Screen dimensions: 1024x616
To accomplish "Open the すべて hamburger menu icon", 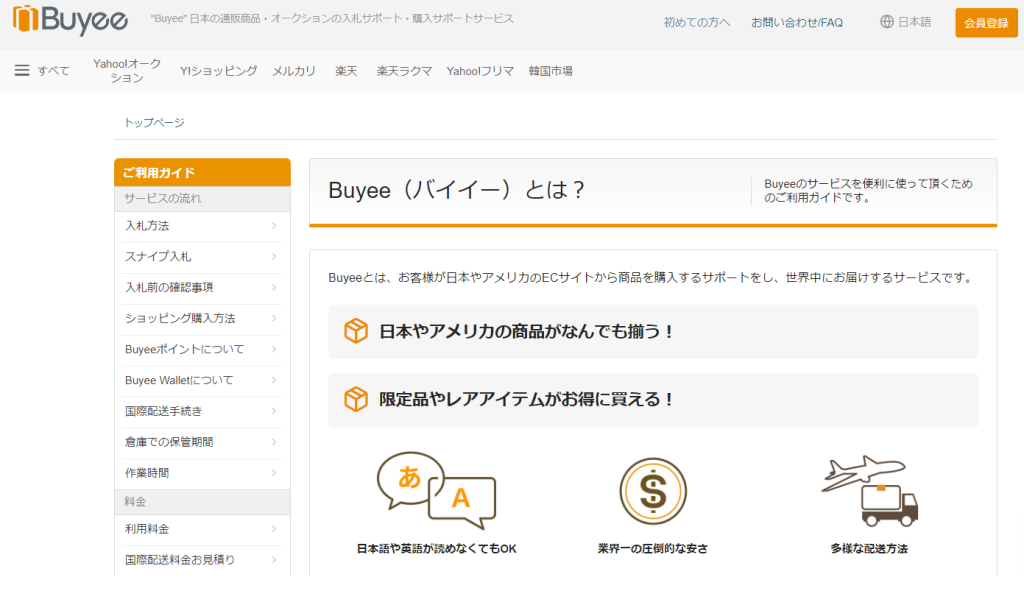I will pyautogui.click(x=21, y=70).
